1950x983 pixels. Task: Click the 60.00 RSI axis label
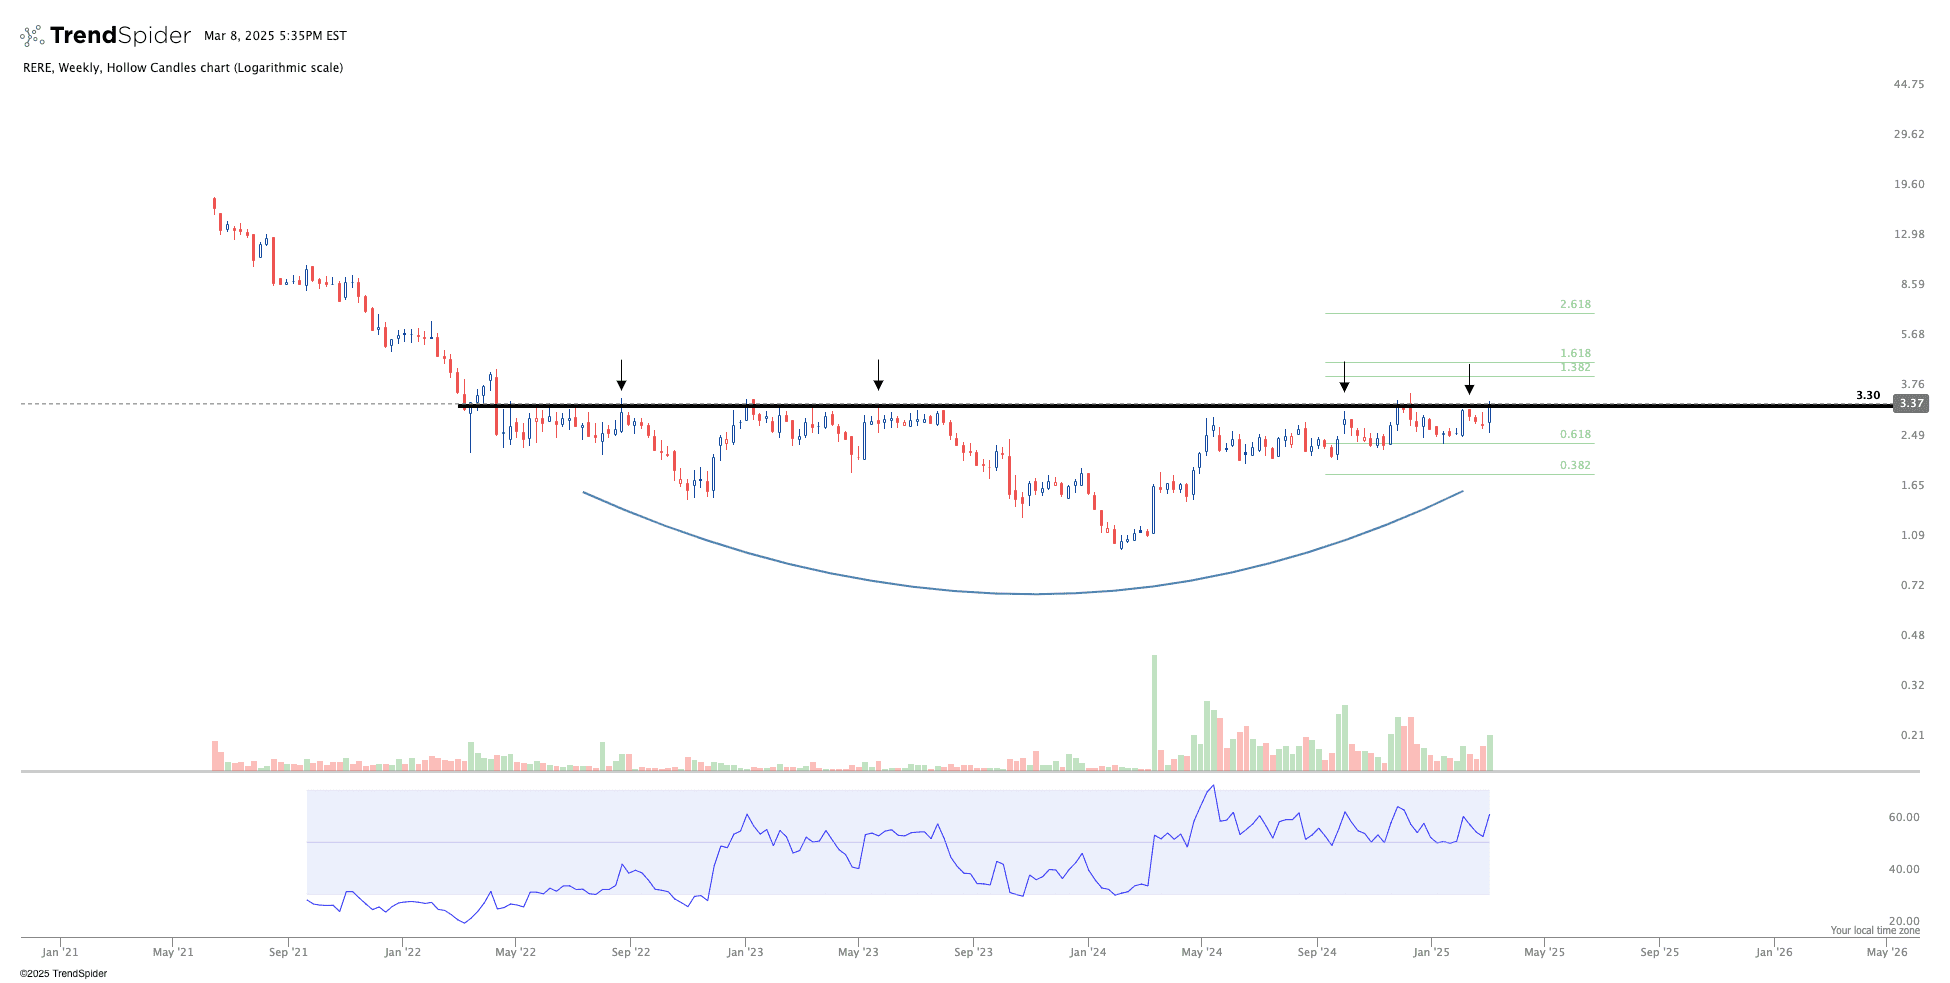[1903, 817]
